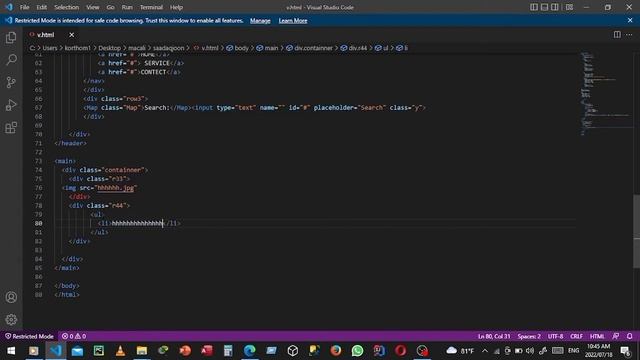Open the Help menu
This screenshot has width=640, height=360.
[x=176, y=7]
